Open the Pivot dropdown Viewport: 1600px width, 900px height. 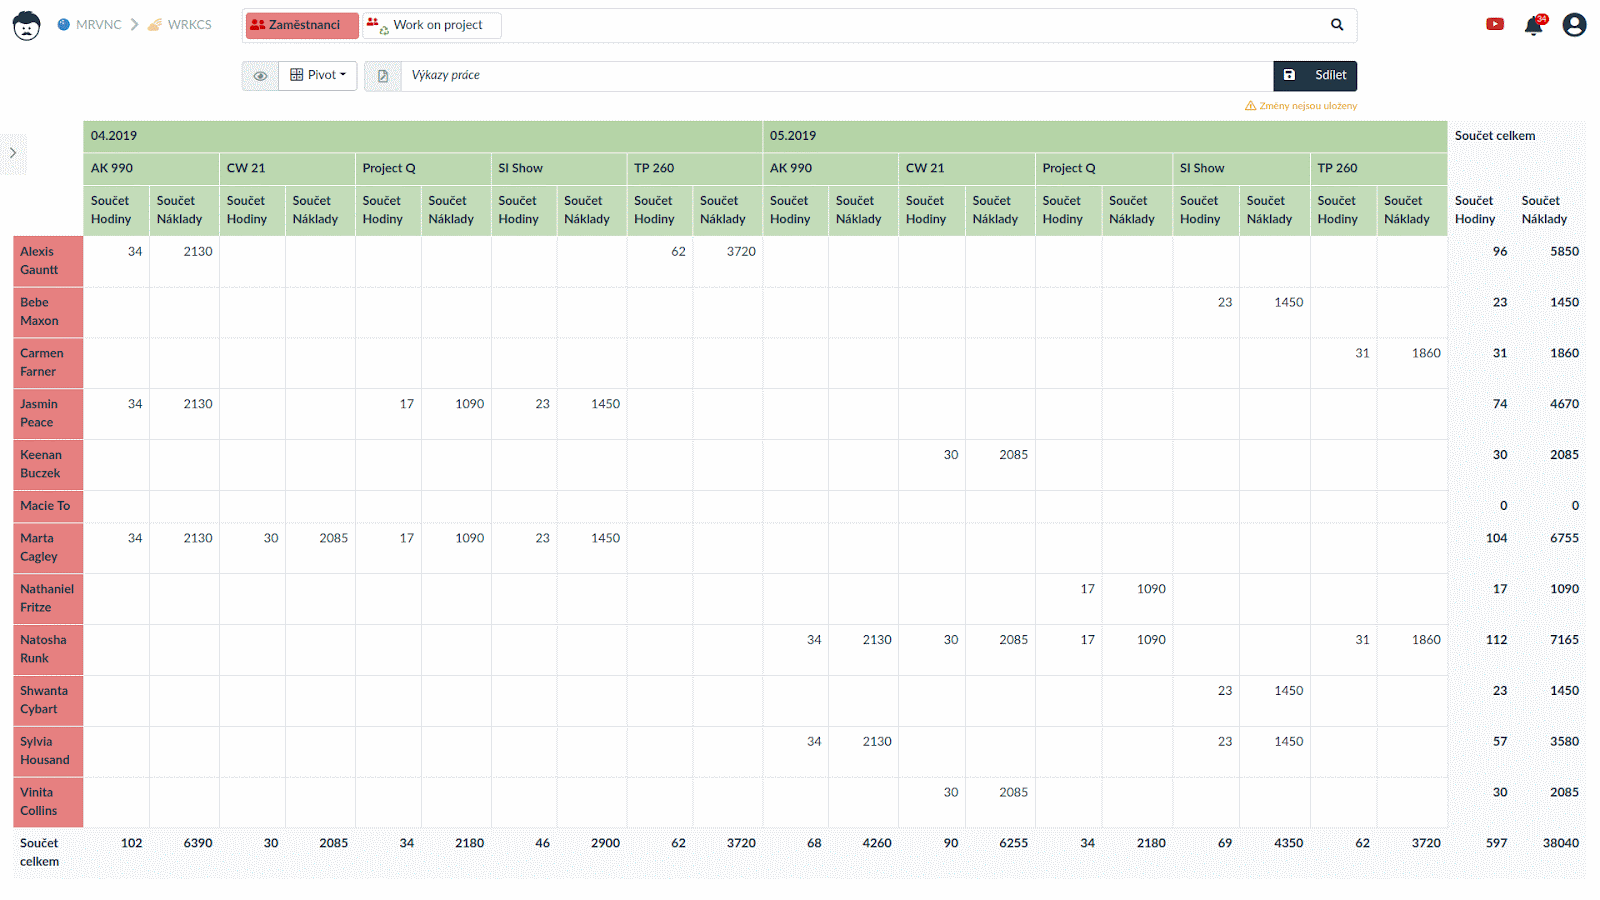318,75
